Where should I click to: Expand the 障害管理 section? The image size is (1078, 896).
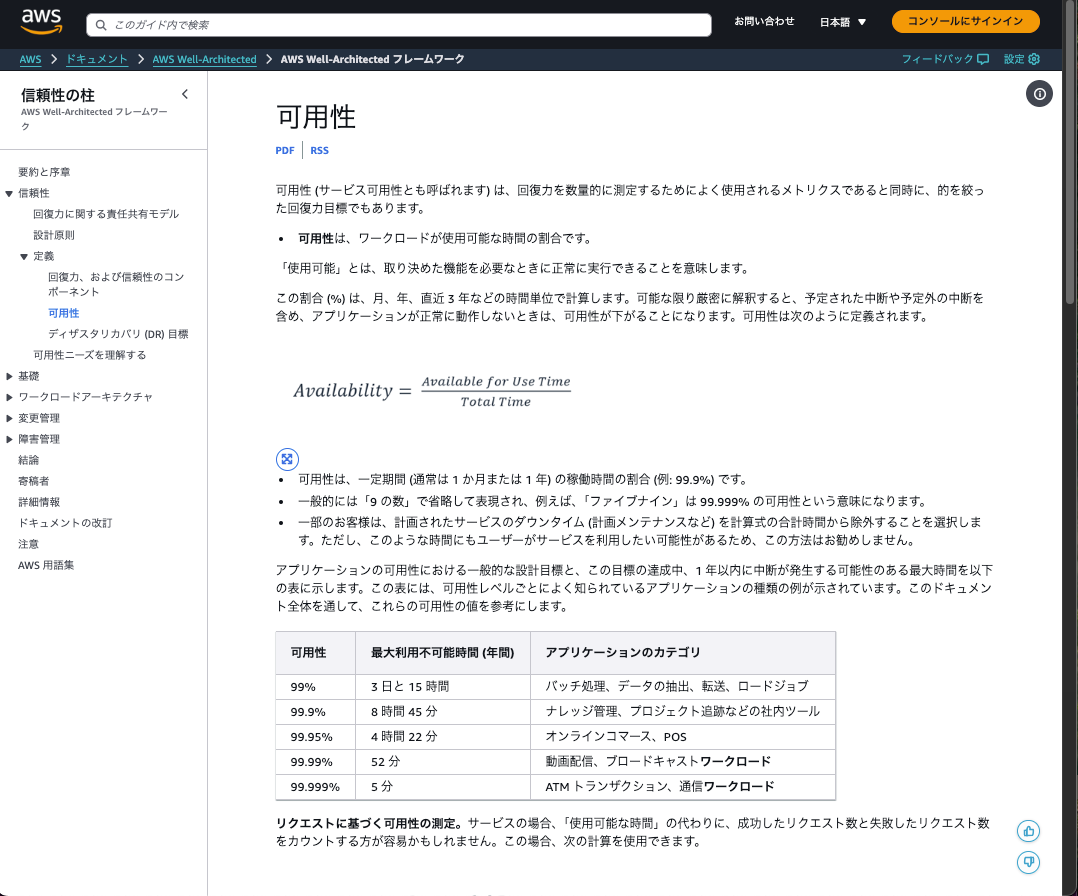(x=9, y=439)
